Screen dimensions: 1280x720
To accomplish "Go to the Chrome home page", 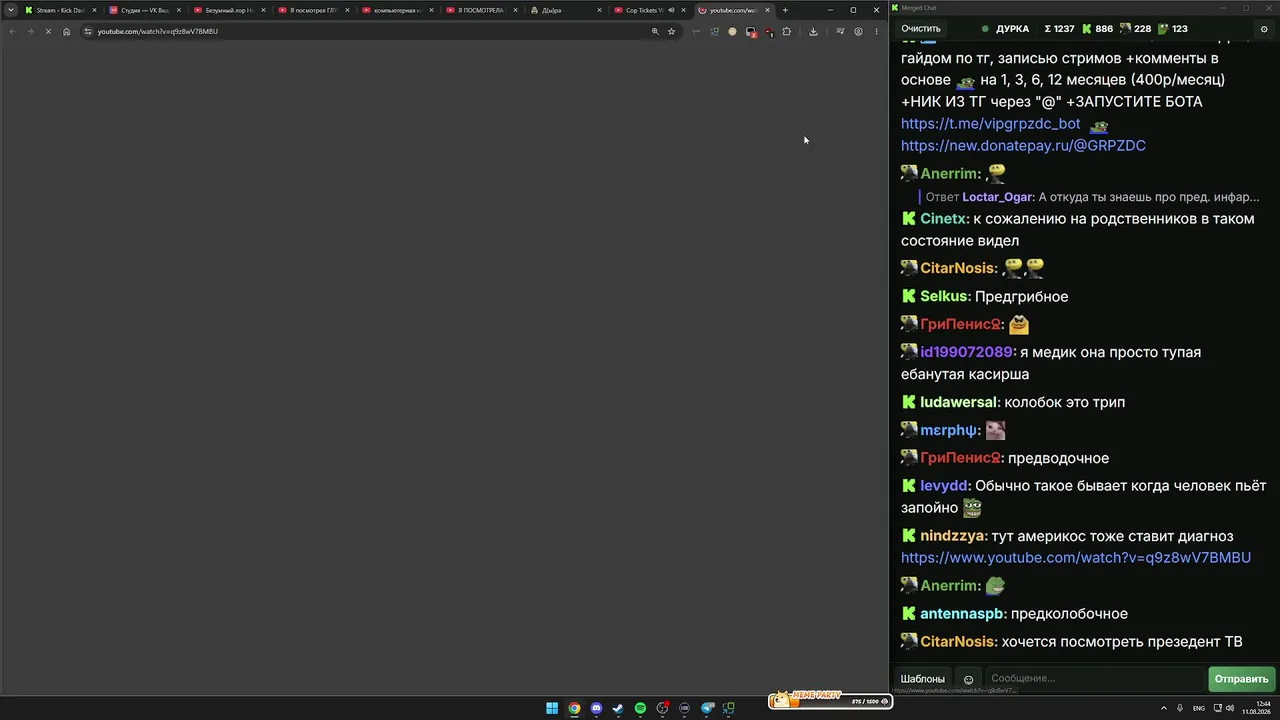I will pyautogui.click(x=67, y=31).
